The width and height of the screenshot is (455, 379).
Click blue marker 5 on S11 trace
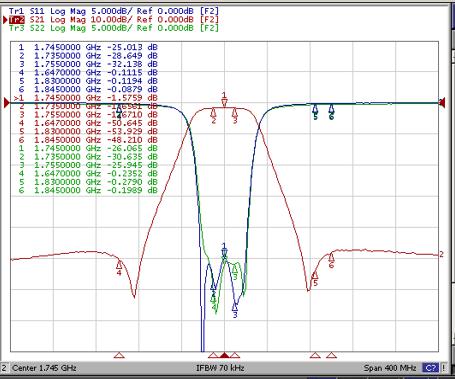click(x=315, y=111)
